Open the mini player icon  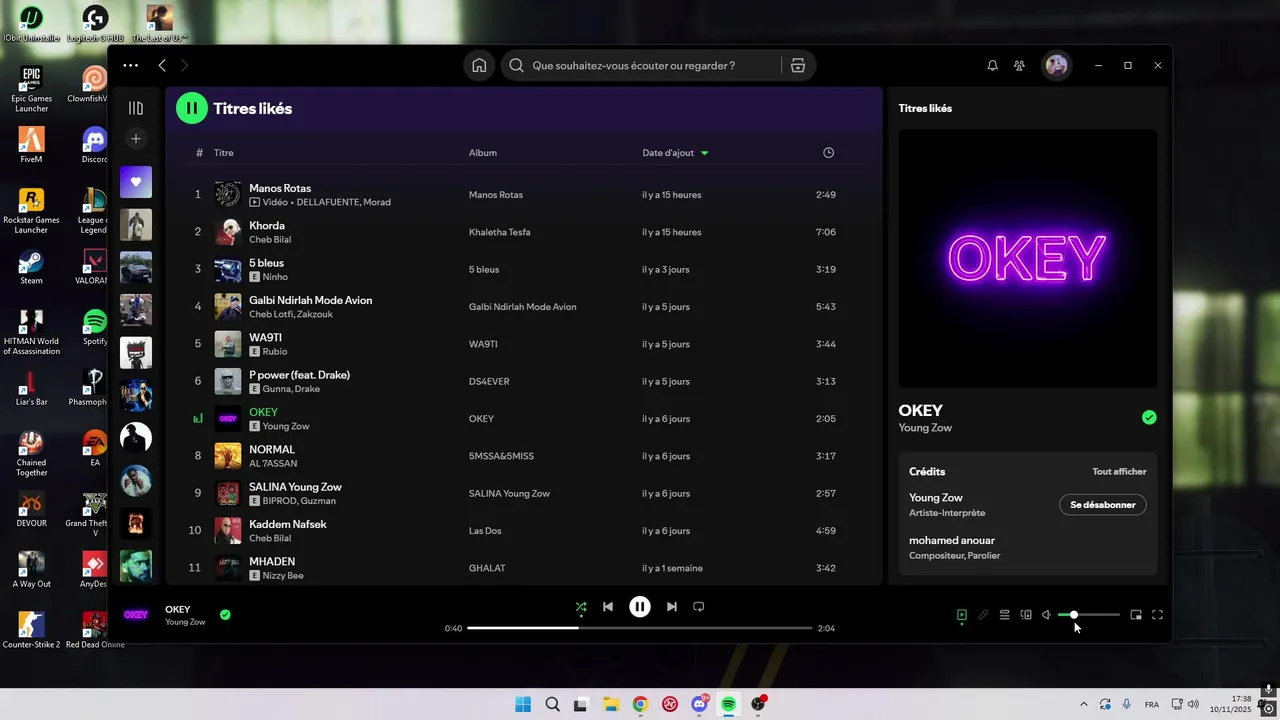(x=1136, y=615)
